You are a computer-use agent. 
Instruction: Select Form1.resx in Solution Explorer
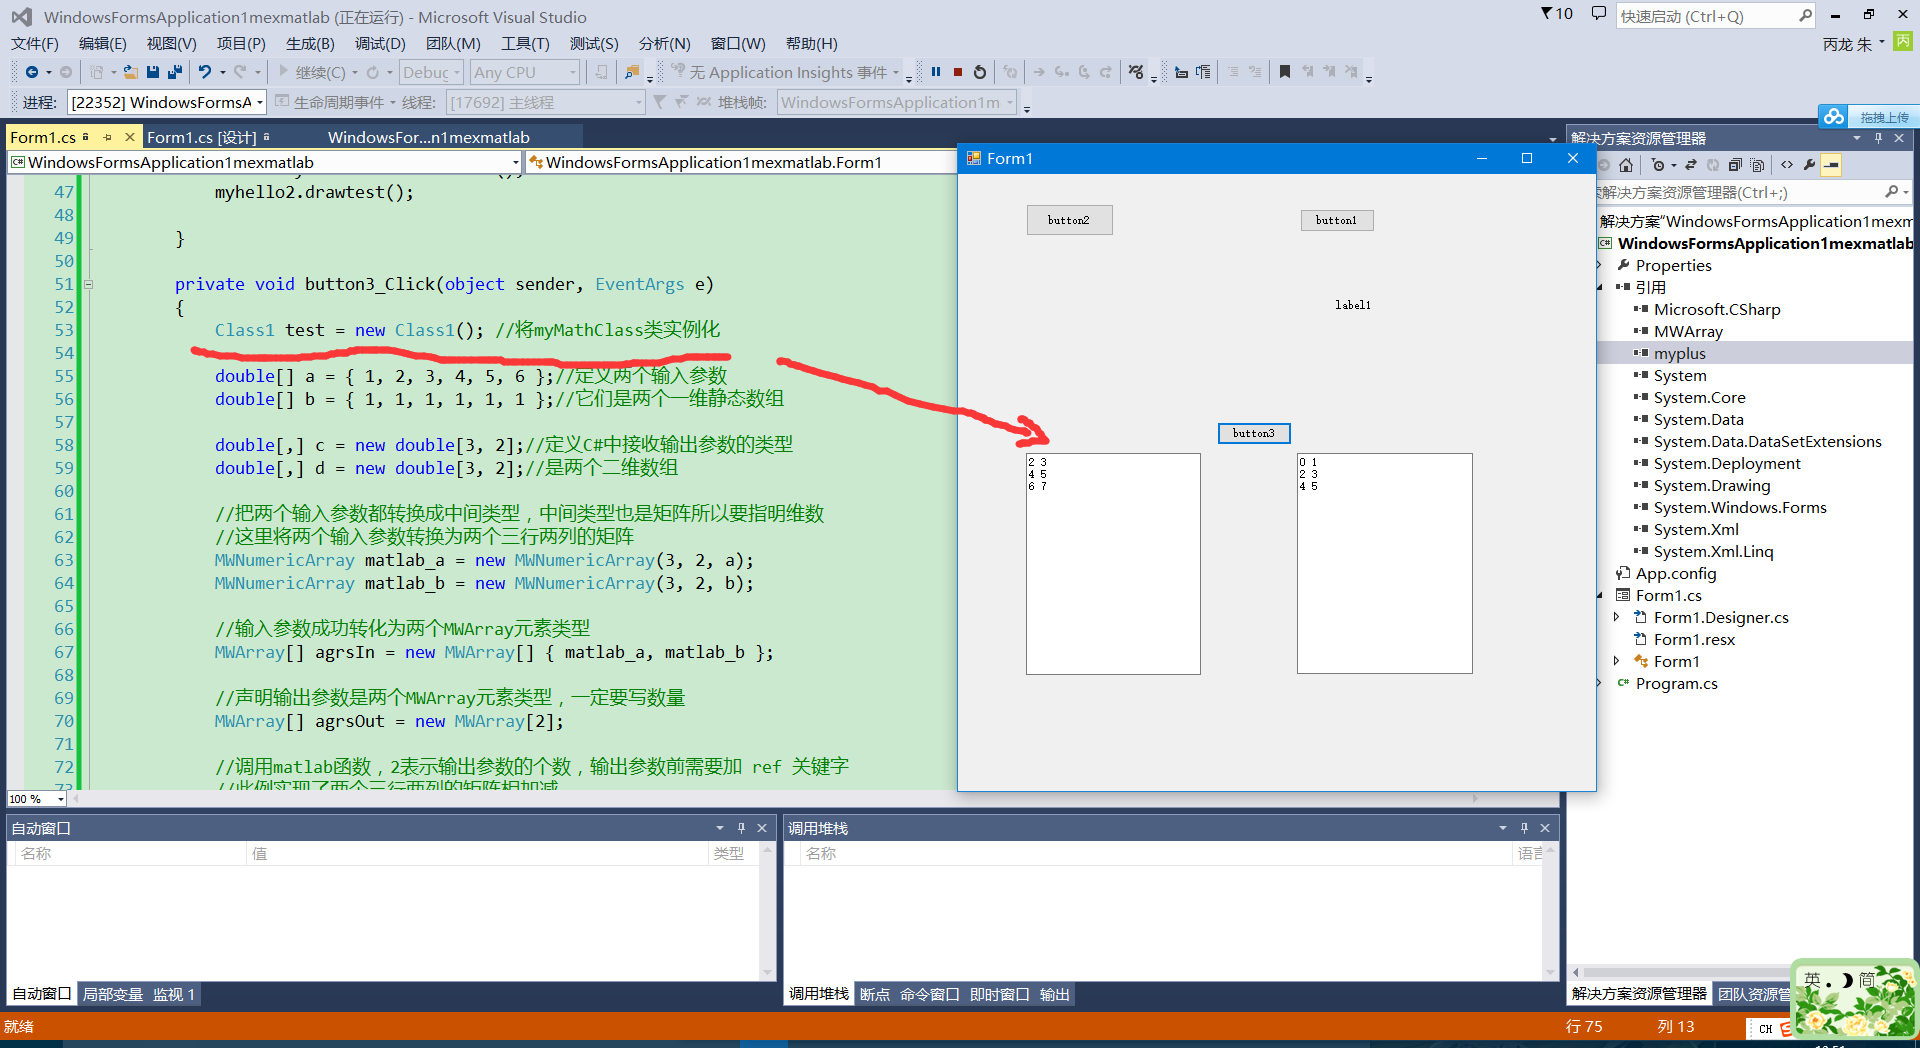coord(1694,639)
